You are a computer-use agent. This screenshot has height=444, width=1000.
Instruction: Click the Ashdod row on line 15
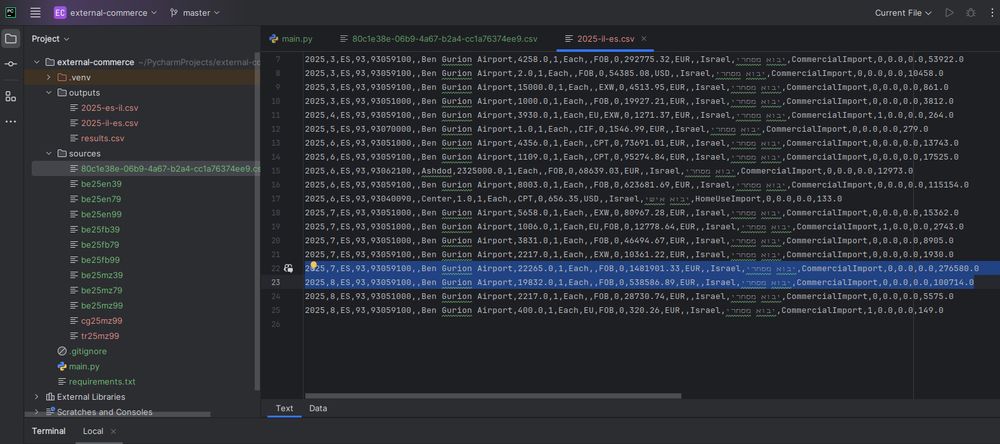tap(609, 171)
